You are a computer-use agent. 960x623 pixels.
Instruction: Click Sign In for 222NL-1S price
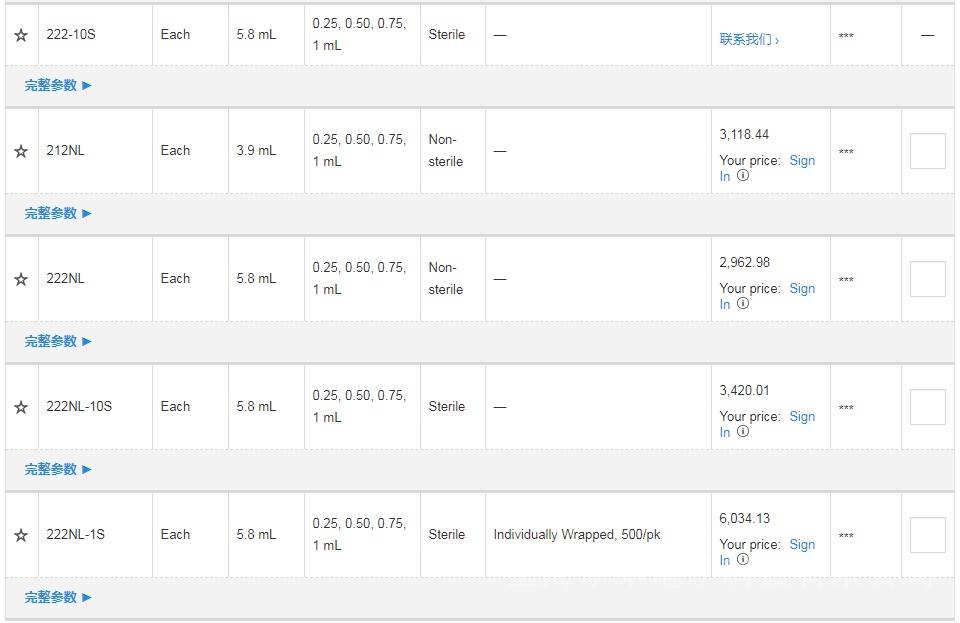802,545
